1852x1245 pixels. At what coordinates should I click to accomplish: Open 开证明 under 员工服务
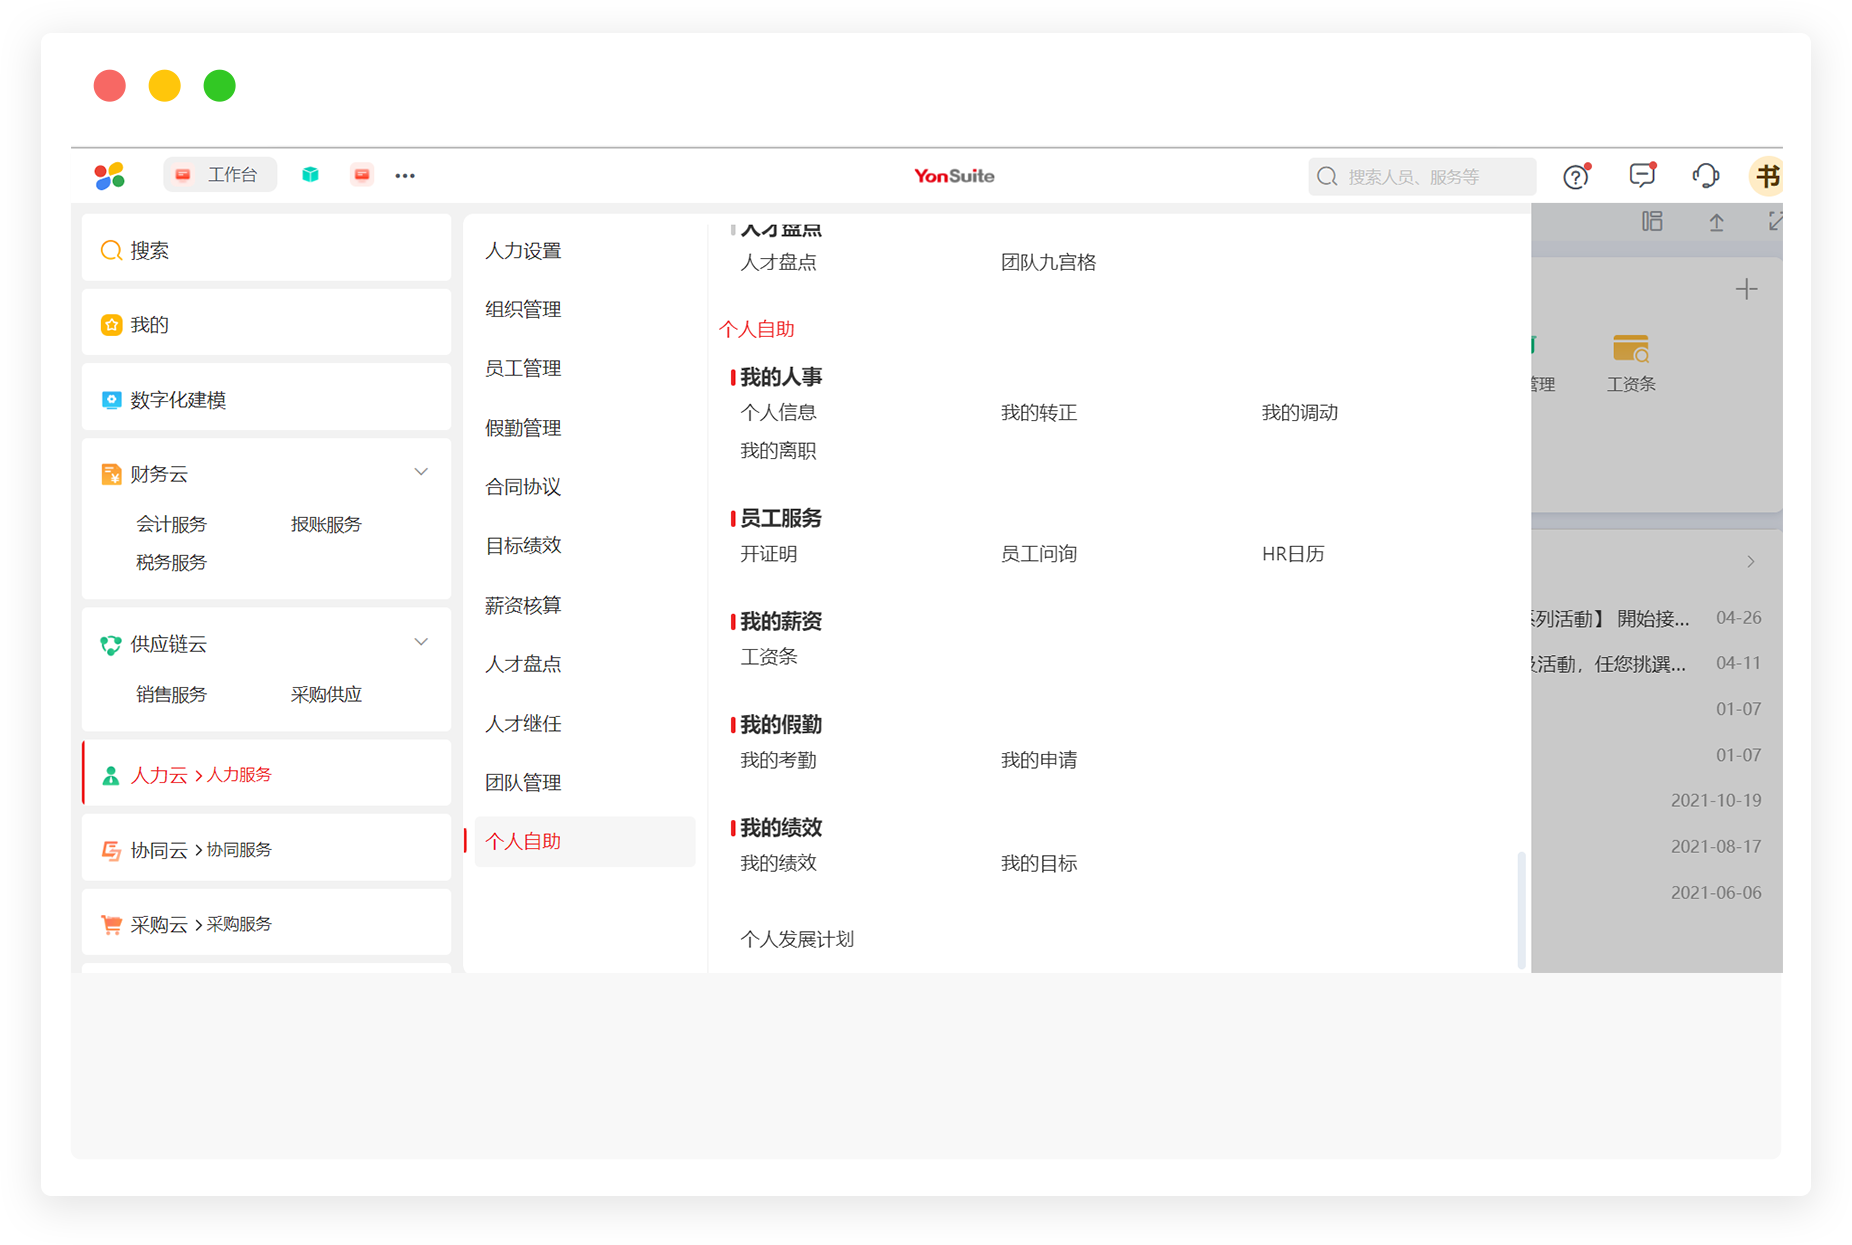coord(768,554)
